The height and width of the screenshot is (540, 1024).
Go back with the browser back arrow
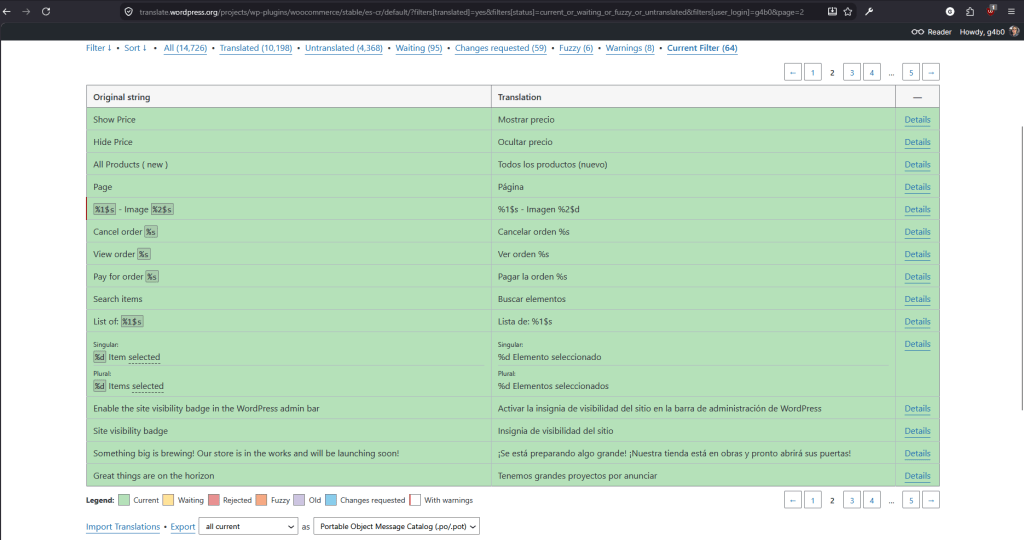click(7, 12)
